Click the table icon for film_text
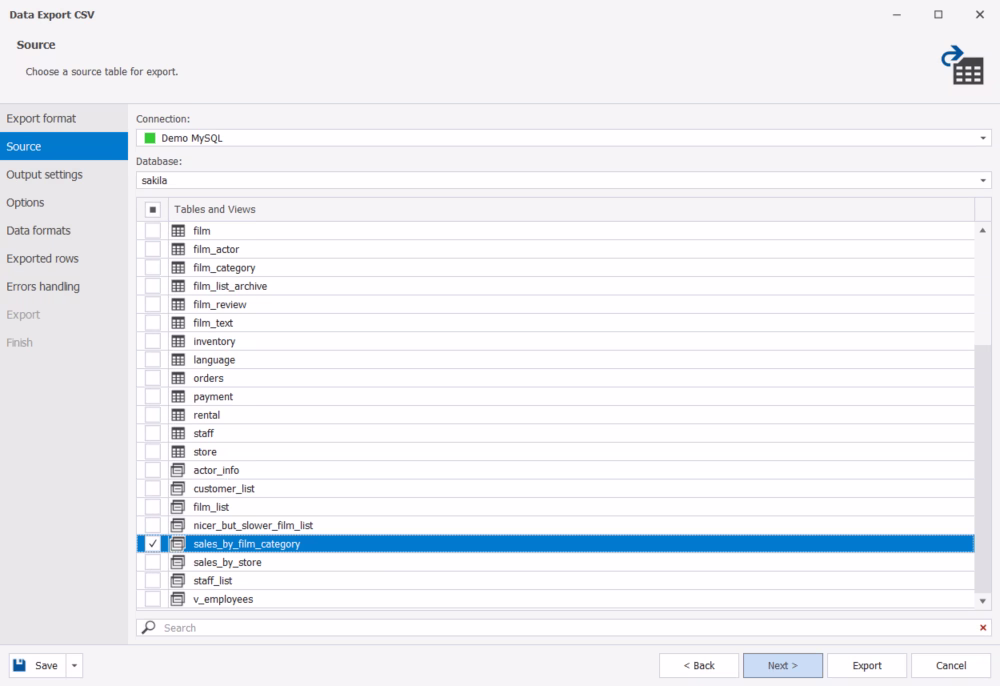This screenshot has height=686, width=1000. (x=178, y=323)
